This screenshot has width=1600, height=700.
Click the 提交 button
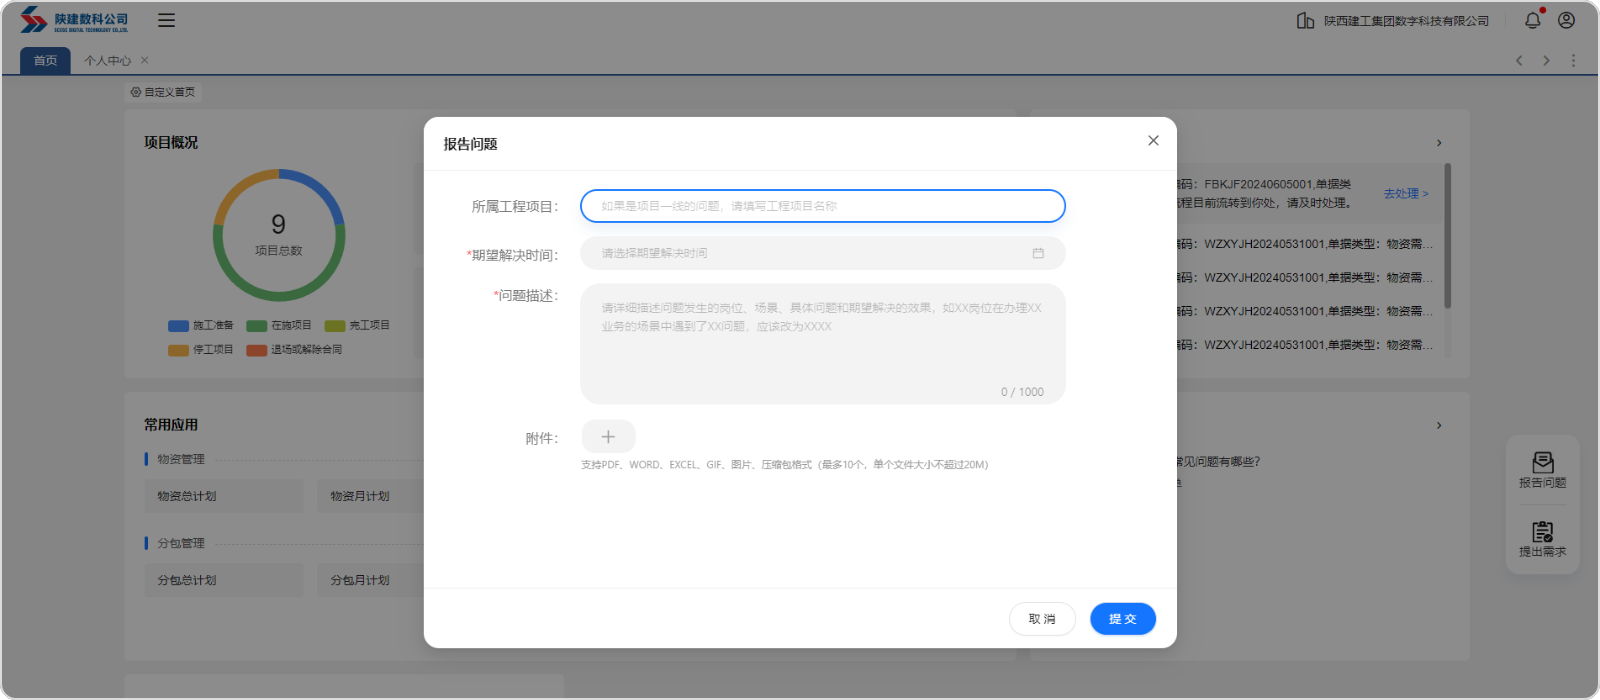(1122, 619)
